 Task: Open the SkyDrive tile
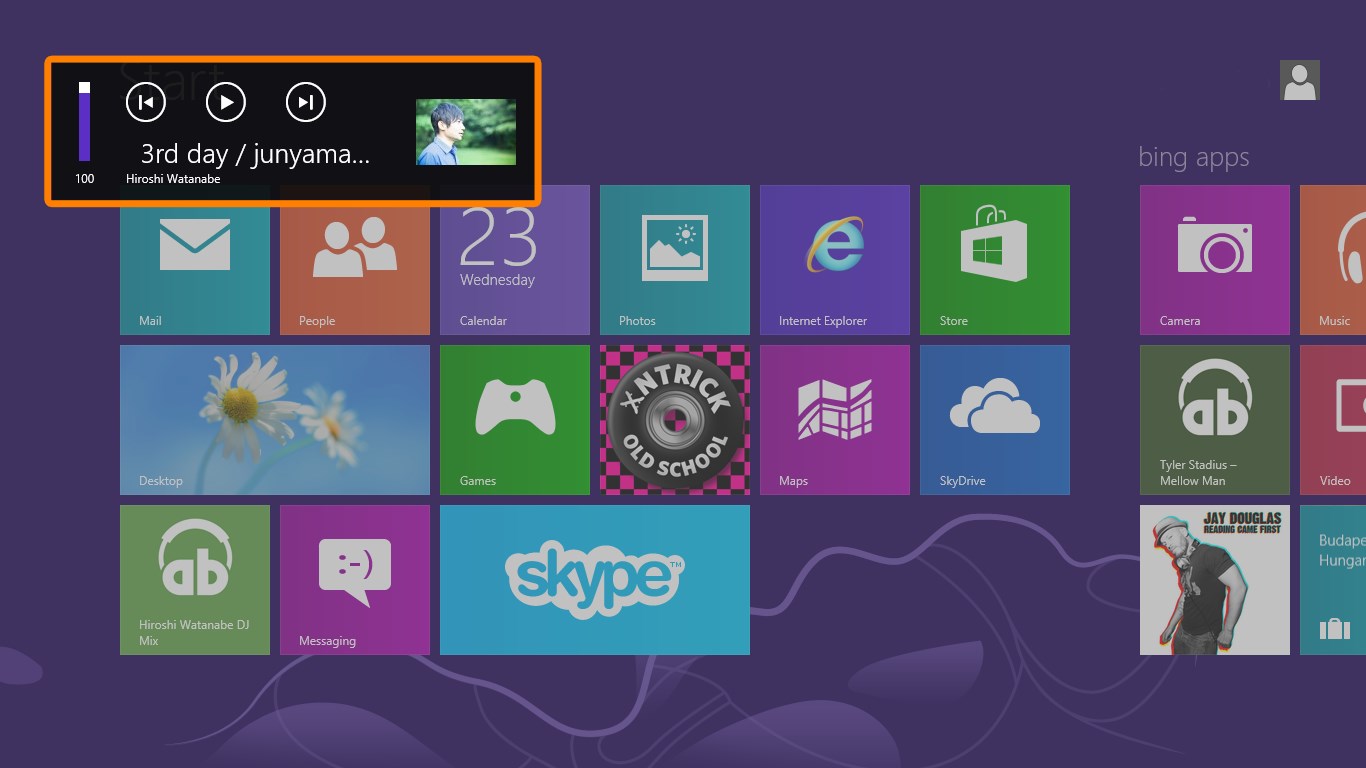pos(995,420)
